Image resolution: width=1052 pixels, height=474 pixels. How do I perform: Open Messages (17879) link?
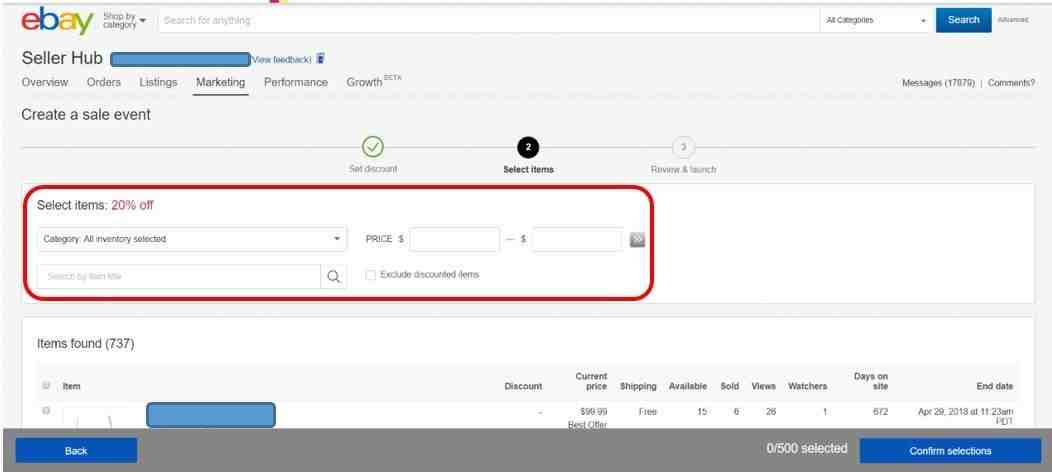pyautogui.click(x=938, y=83)
